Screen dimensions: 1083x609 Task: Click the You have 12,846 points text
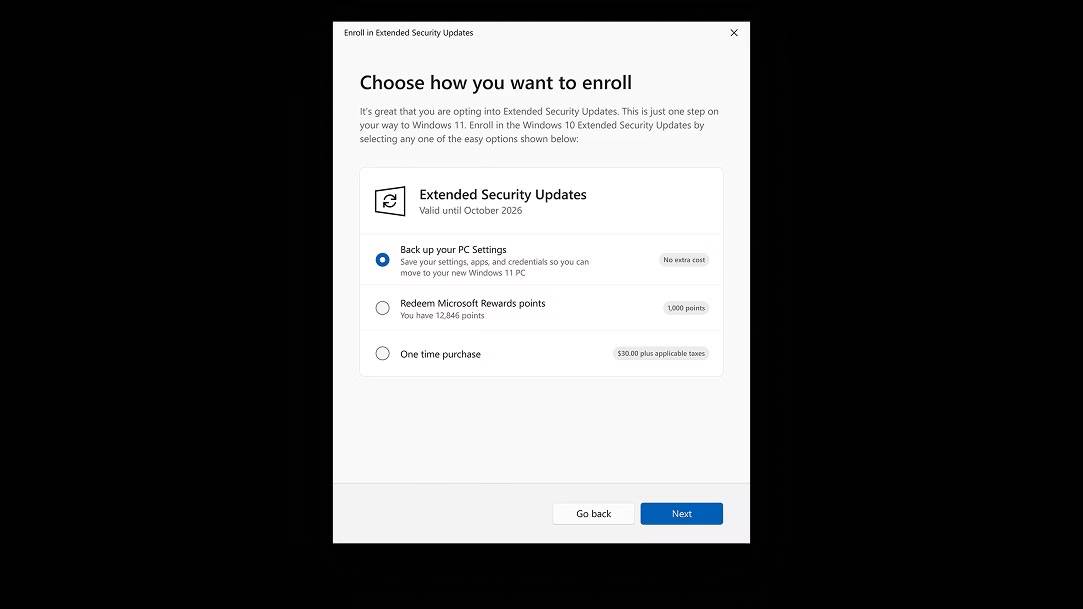(x=442, y=316)
